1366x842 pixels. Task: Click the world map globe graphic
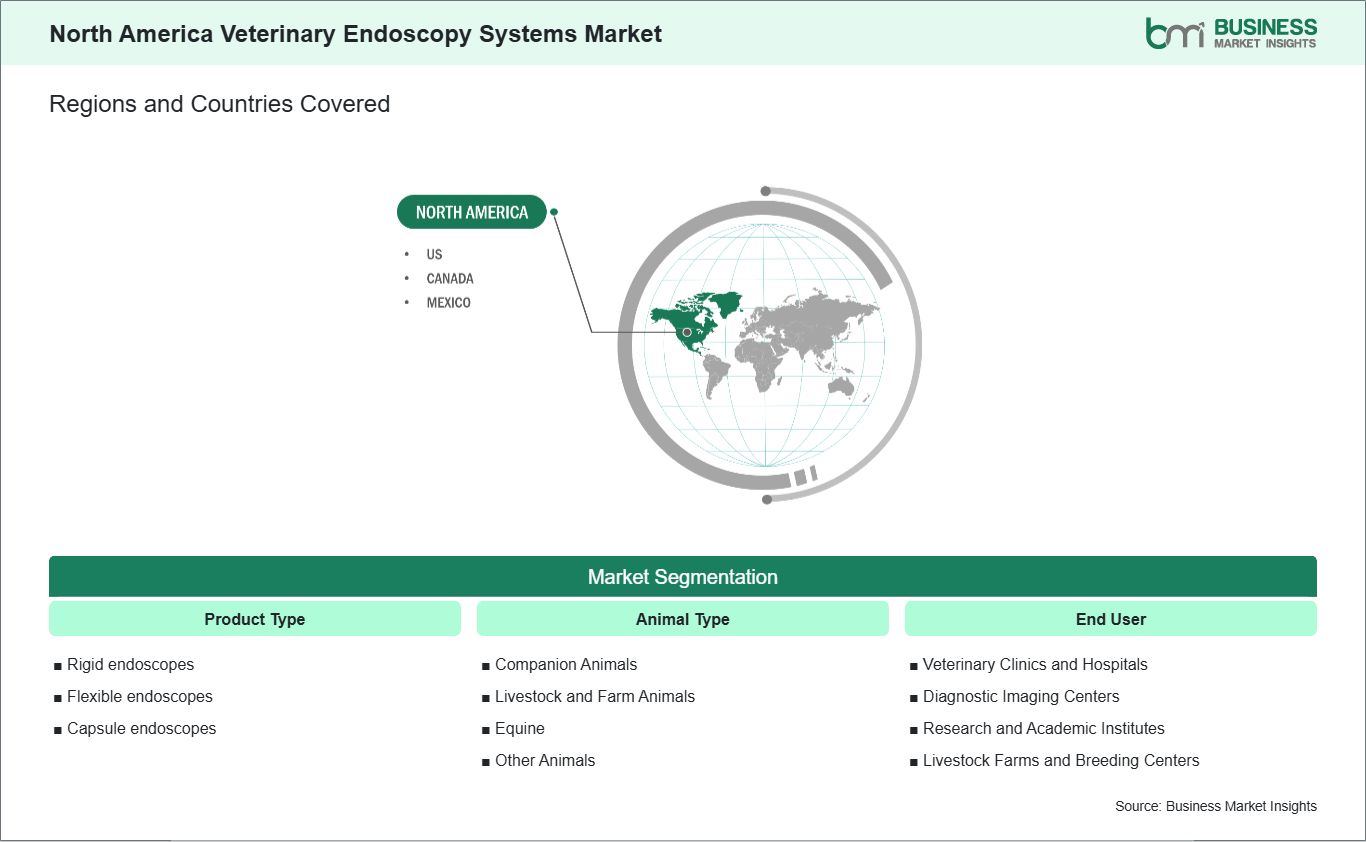[768, 344]
